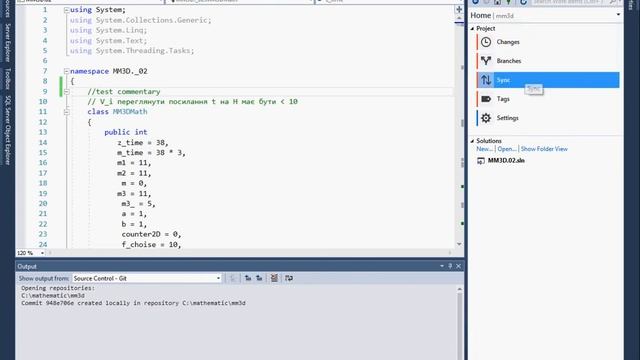Open the highlighted Sync page
This screenshot has width=640, height=360.
(x=548, y=80)
